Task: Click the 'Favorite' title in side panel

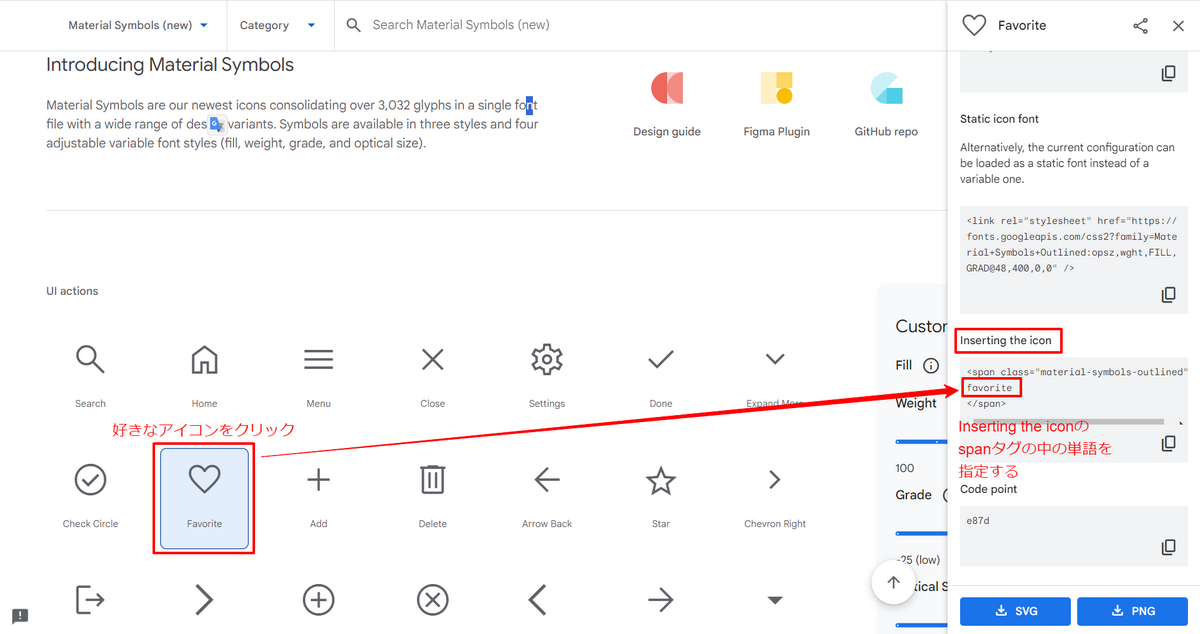Action: click(1022, 26)
